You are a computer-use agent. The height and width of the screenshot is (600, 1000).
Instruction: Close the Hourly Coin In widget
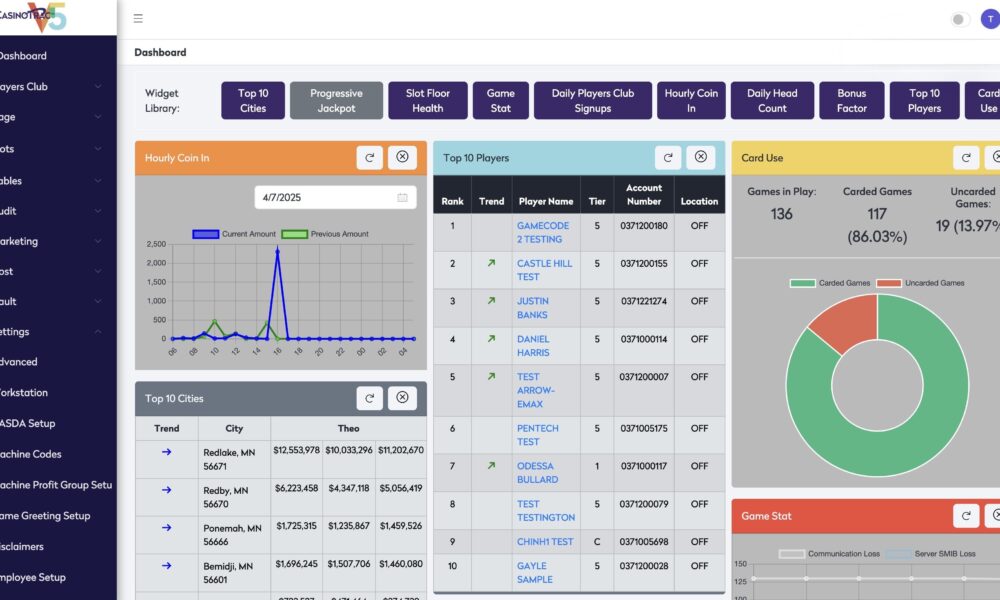point(402,157)
